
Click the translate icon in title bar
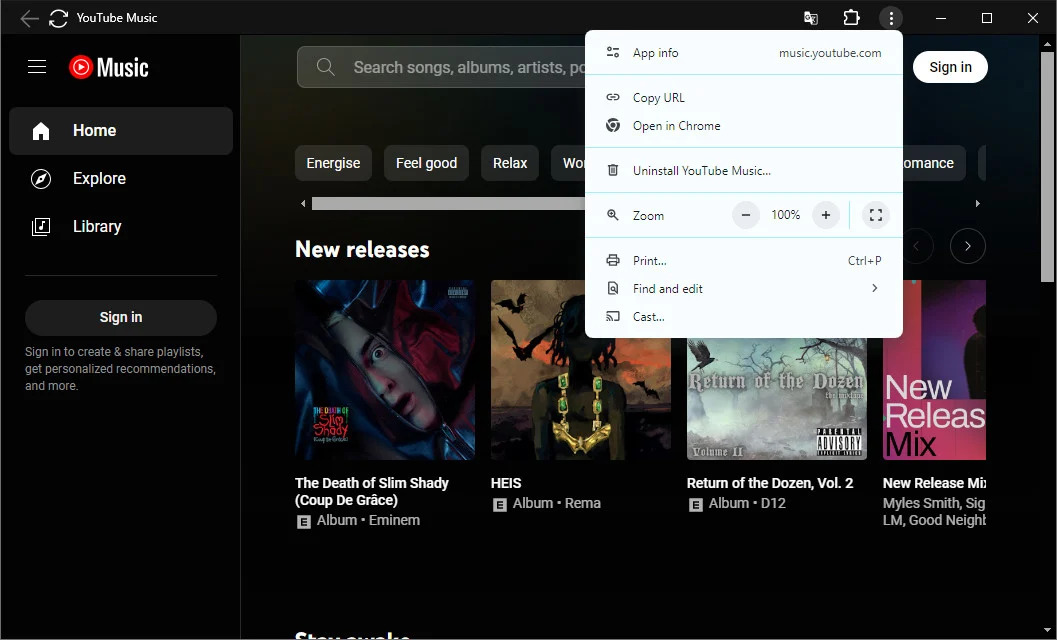tap(811, 18)
